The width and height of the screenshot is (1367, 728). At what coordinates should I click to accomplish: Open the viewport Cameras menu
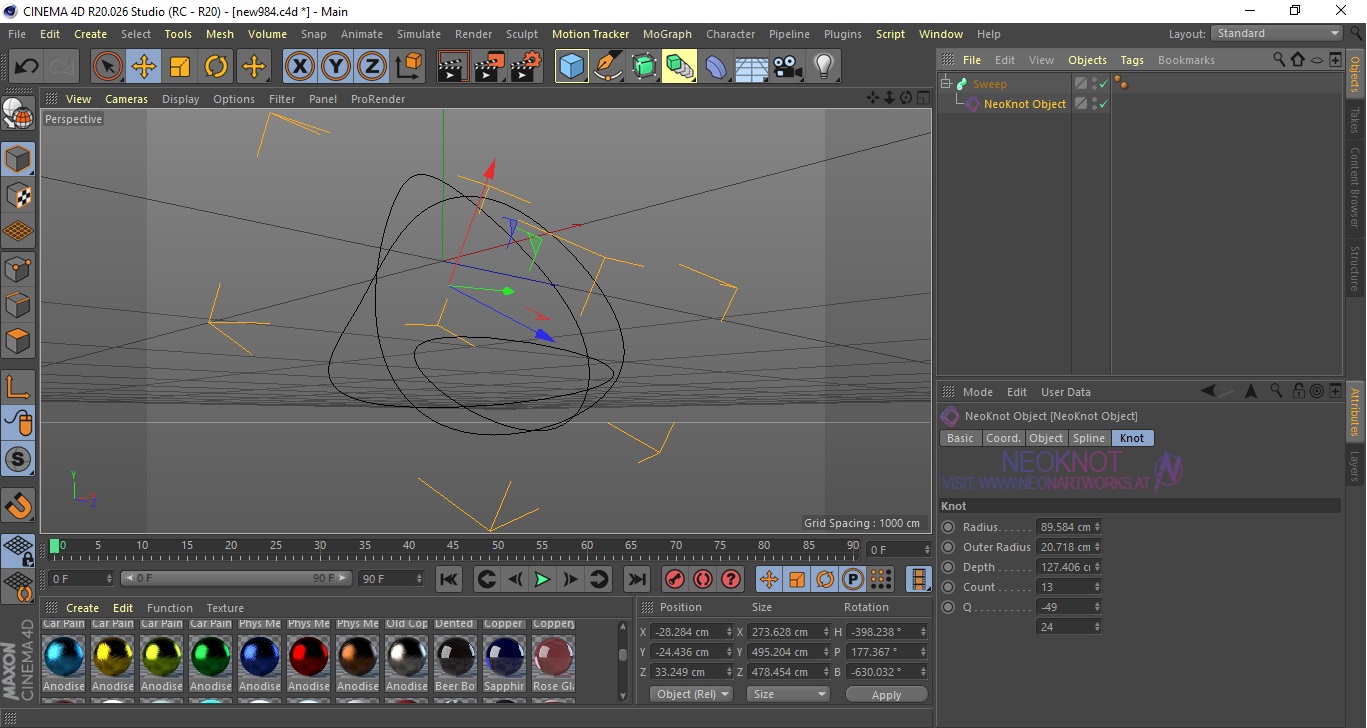click(126, 99)
